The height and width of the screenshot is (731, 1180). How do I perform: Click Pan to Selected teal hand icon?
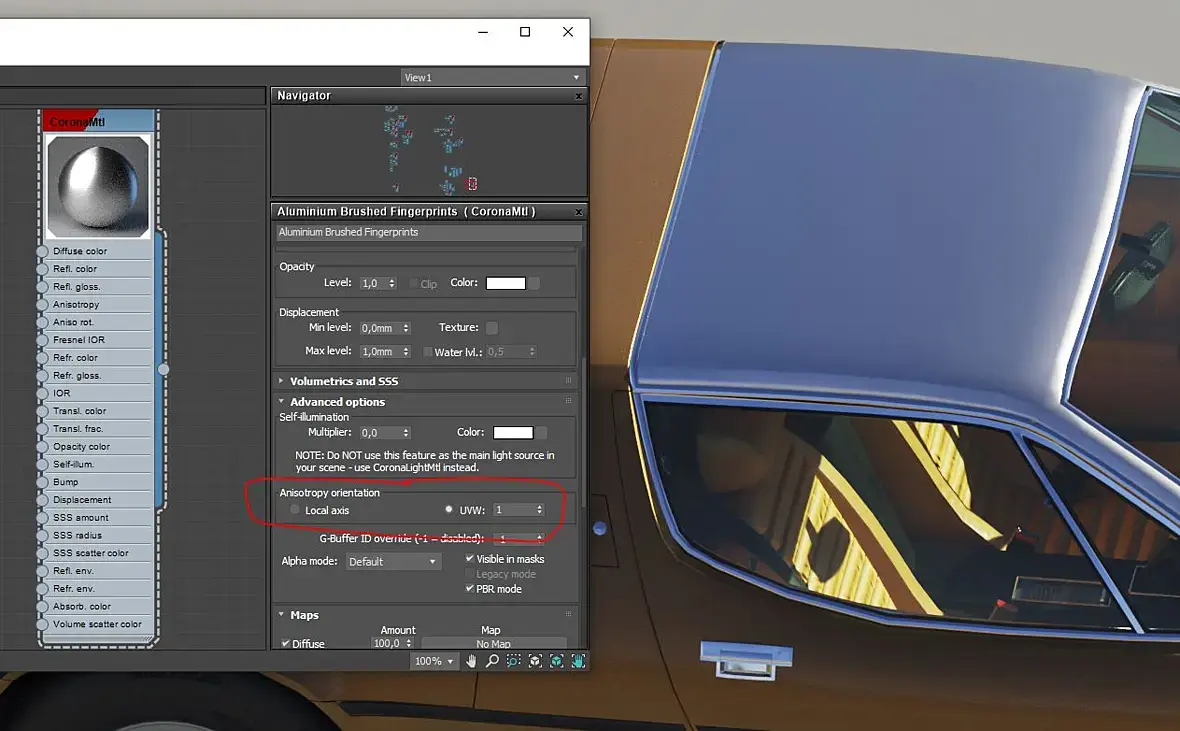click(x=578, y=661)
